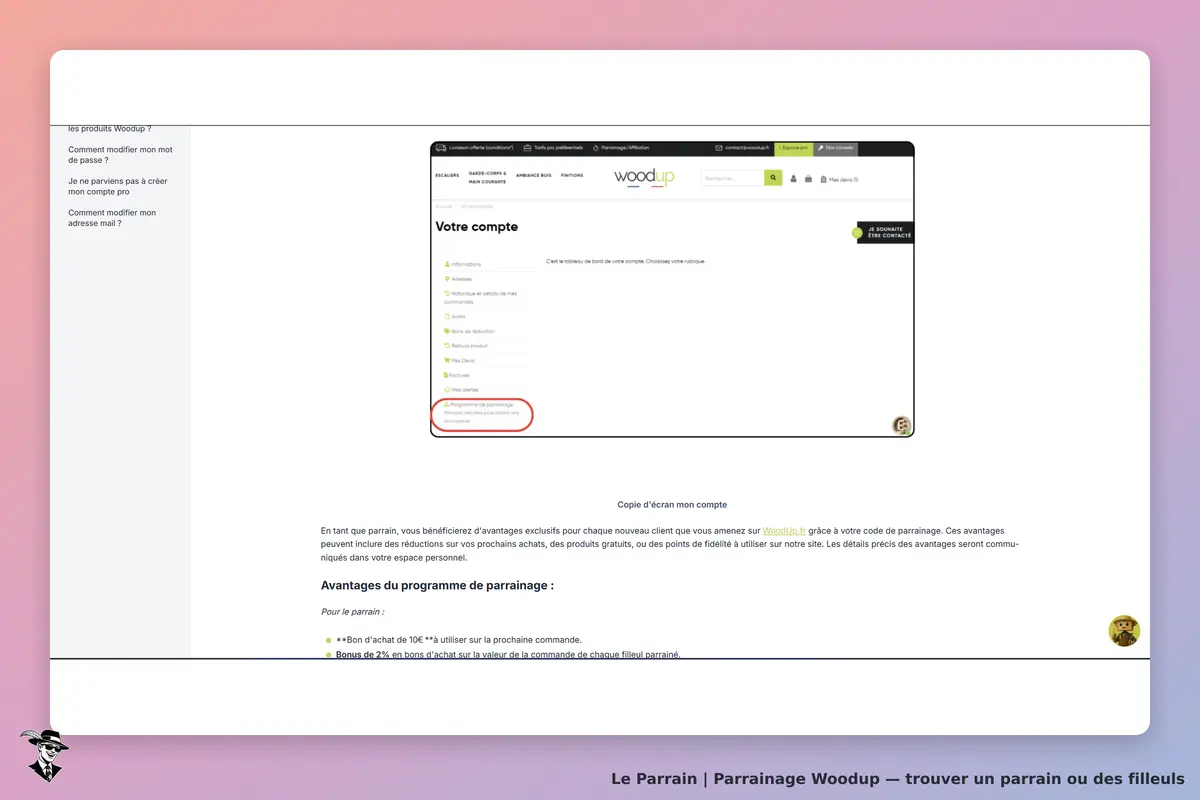The height and width of the screenshot is (800, 1200).
Task: Click small chat avatar inside embedded screenshot corner
Action: [902, 426]
